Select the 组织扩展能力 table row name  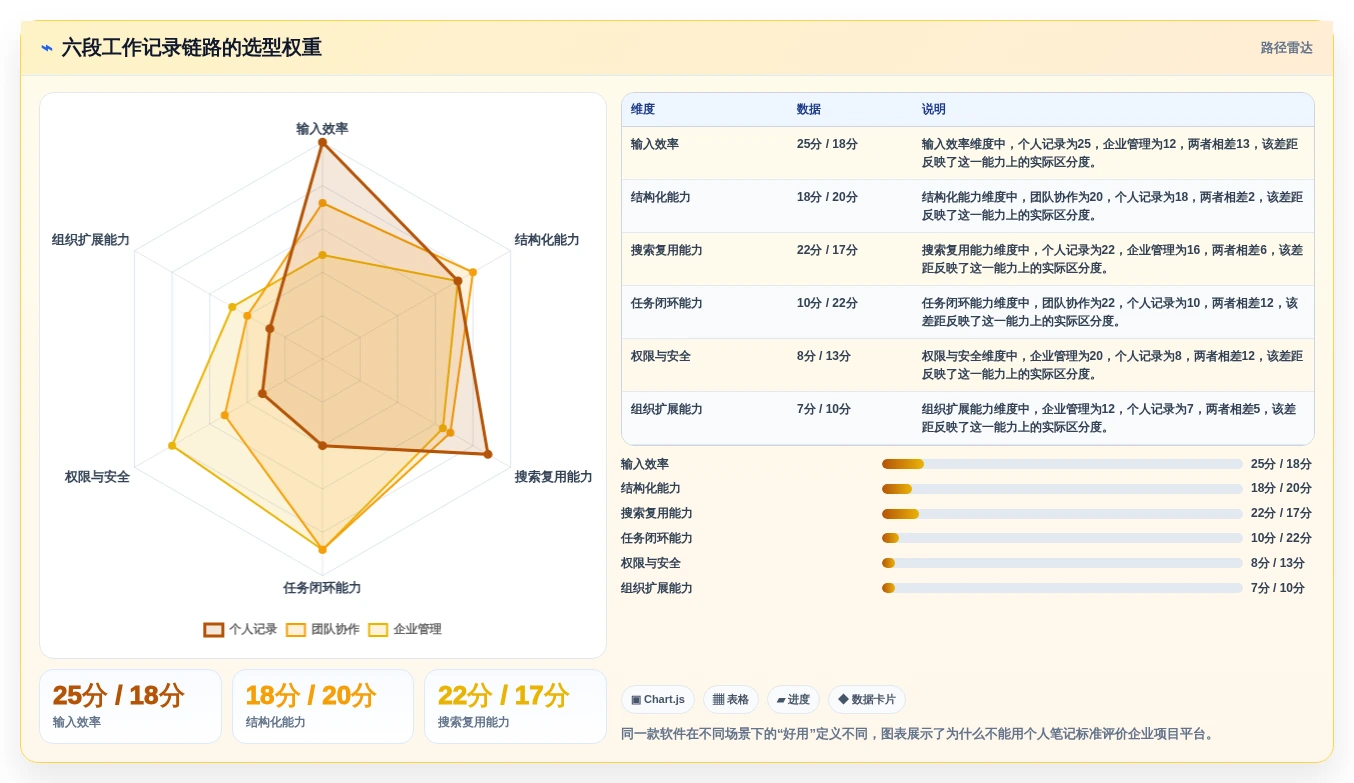click(x=667, y=409)
